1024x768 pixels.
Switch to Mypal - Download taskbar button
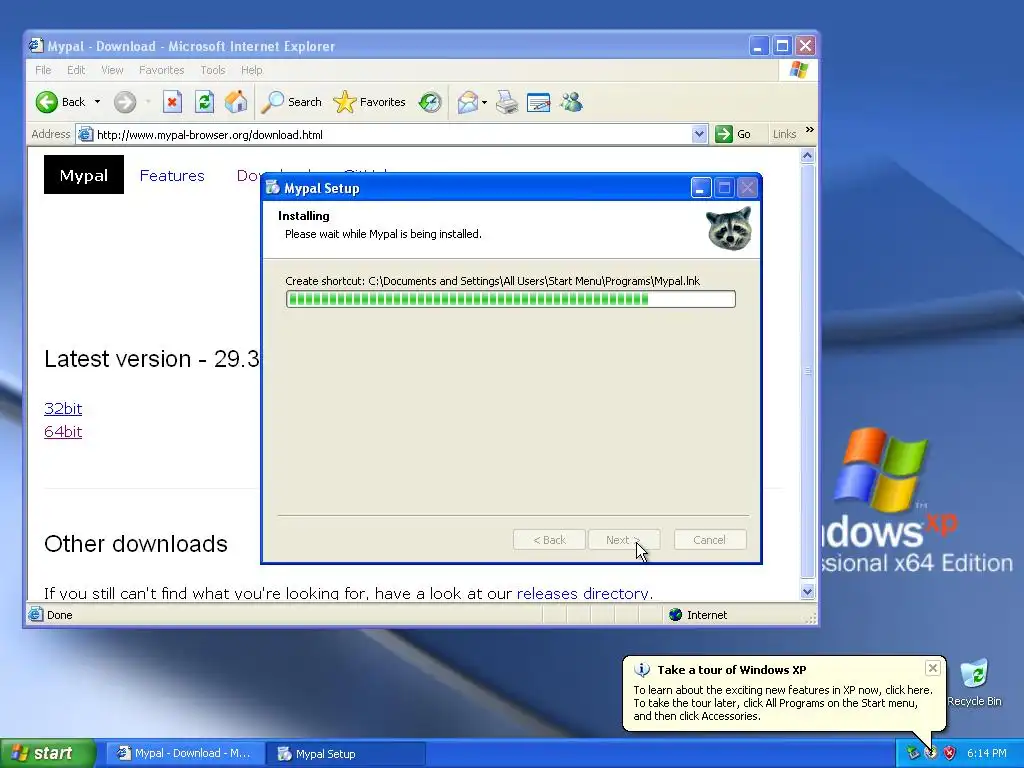pyautogui.click(x=185, y=753)
